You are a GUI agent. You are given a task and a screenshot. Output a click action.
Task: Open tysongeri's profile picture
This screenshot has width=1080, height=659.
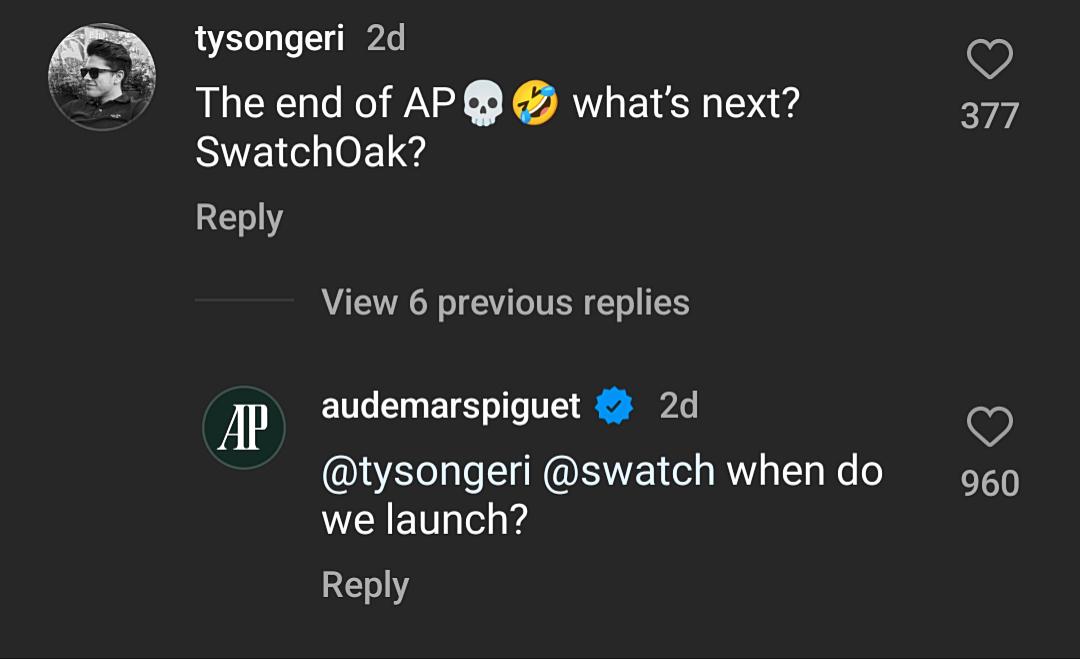coord(102,76)
